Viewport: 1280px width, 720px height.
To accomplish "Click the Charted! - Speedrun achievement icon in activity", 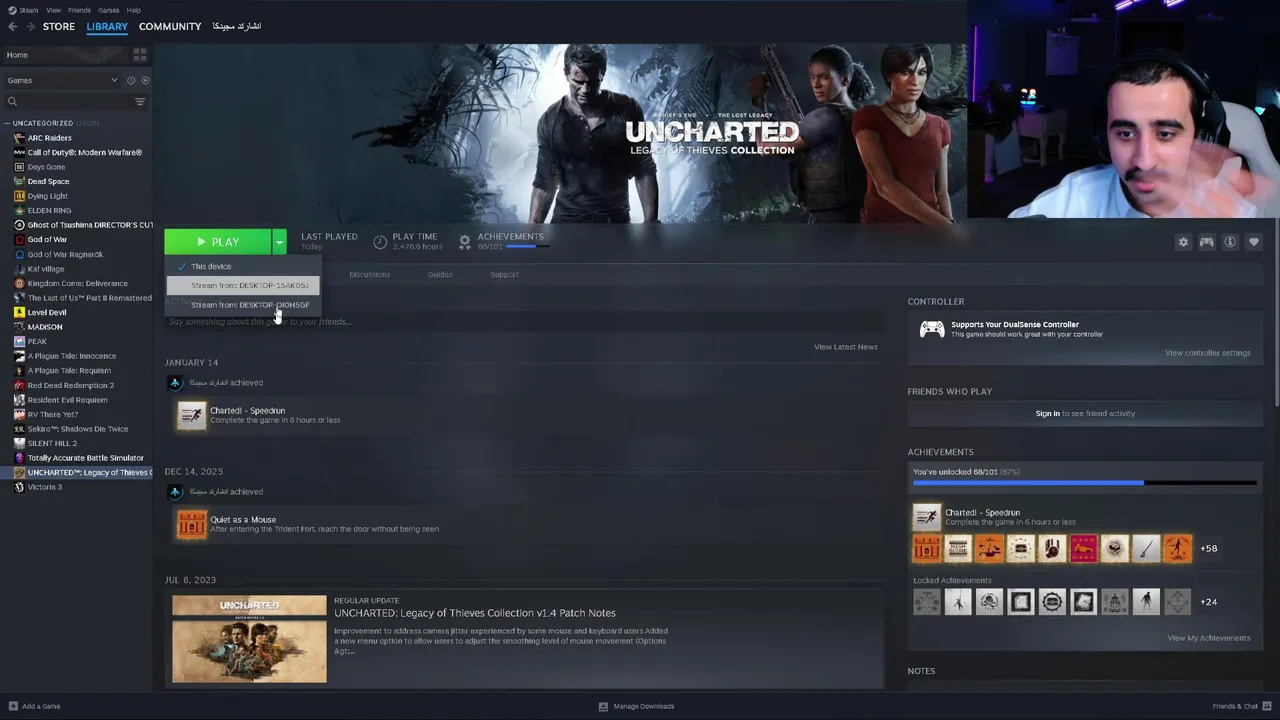I will click(x=191, y=415).
